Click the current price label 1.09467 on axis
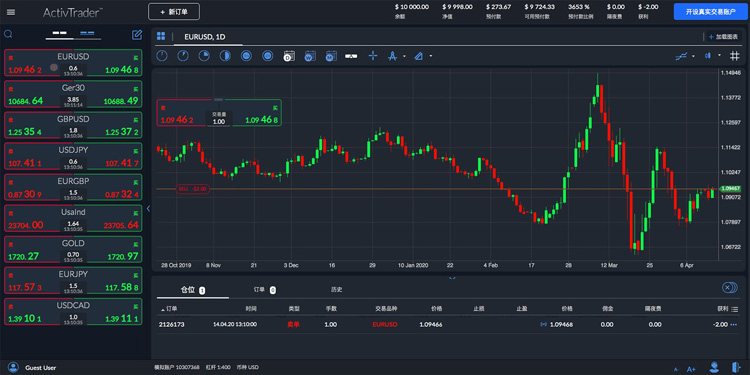Screen dimensions: 750x375 point(730,188)
